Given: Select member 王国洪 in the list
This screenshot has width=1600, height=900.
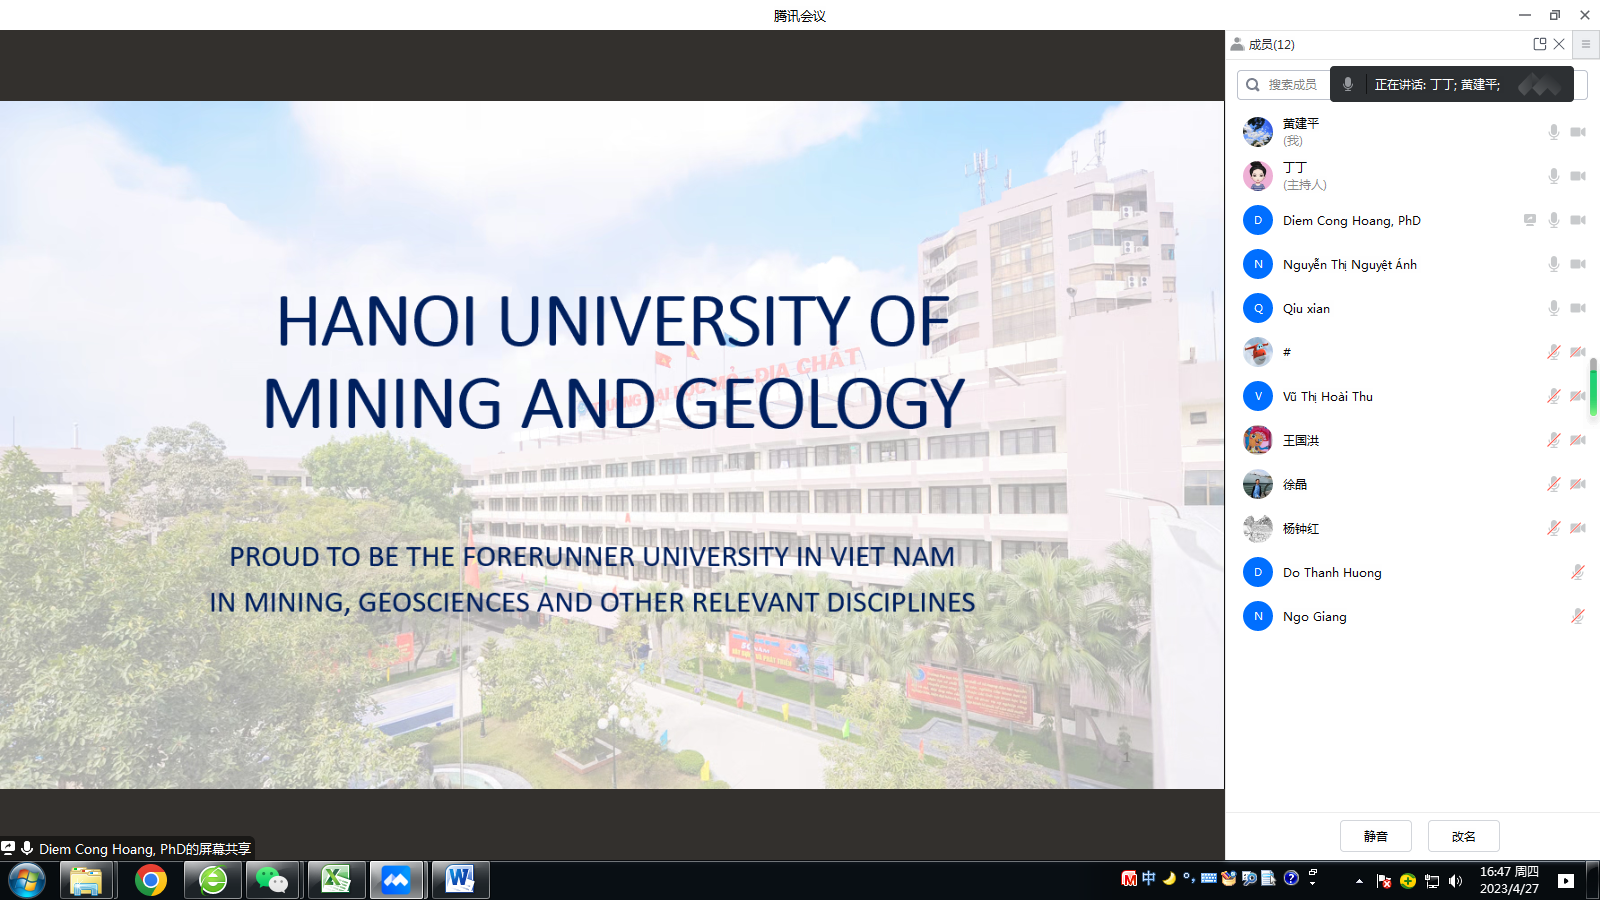Looking at the screenshot, I should (x=1301, y=440).
